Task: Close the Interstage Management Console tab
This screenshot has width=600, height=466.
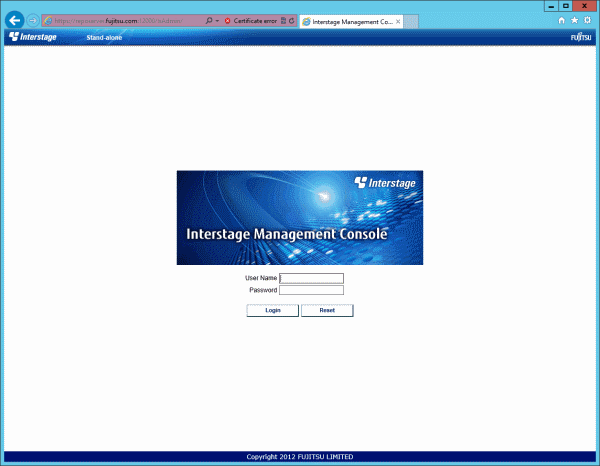Action: pyautogui.click(x=398, y=22)
